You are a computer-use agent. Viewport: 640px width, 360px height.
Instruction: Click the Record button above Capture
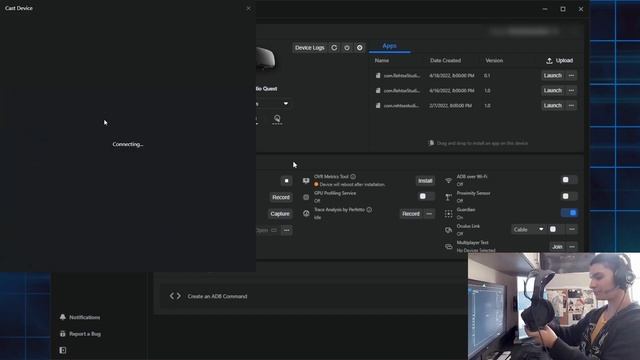pyautogui.click(x=281, y=198)
